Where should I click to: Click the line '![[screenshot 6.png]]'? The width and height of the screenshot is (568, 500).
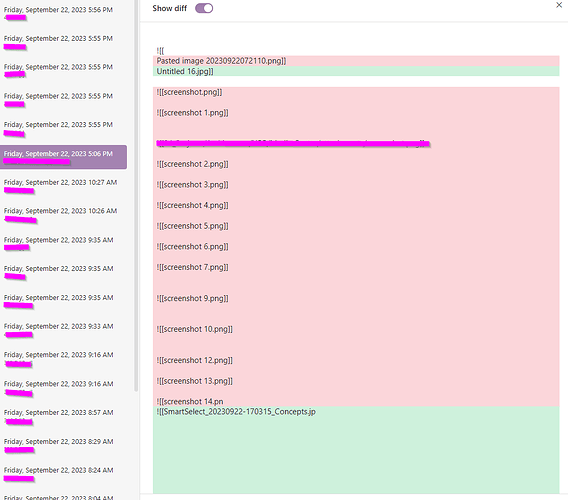[x=192, y=247]
